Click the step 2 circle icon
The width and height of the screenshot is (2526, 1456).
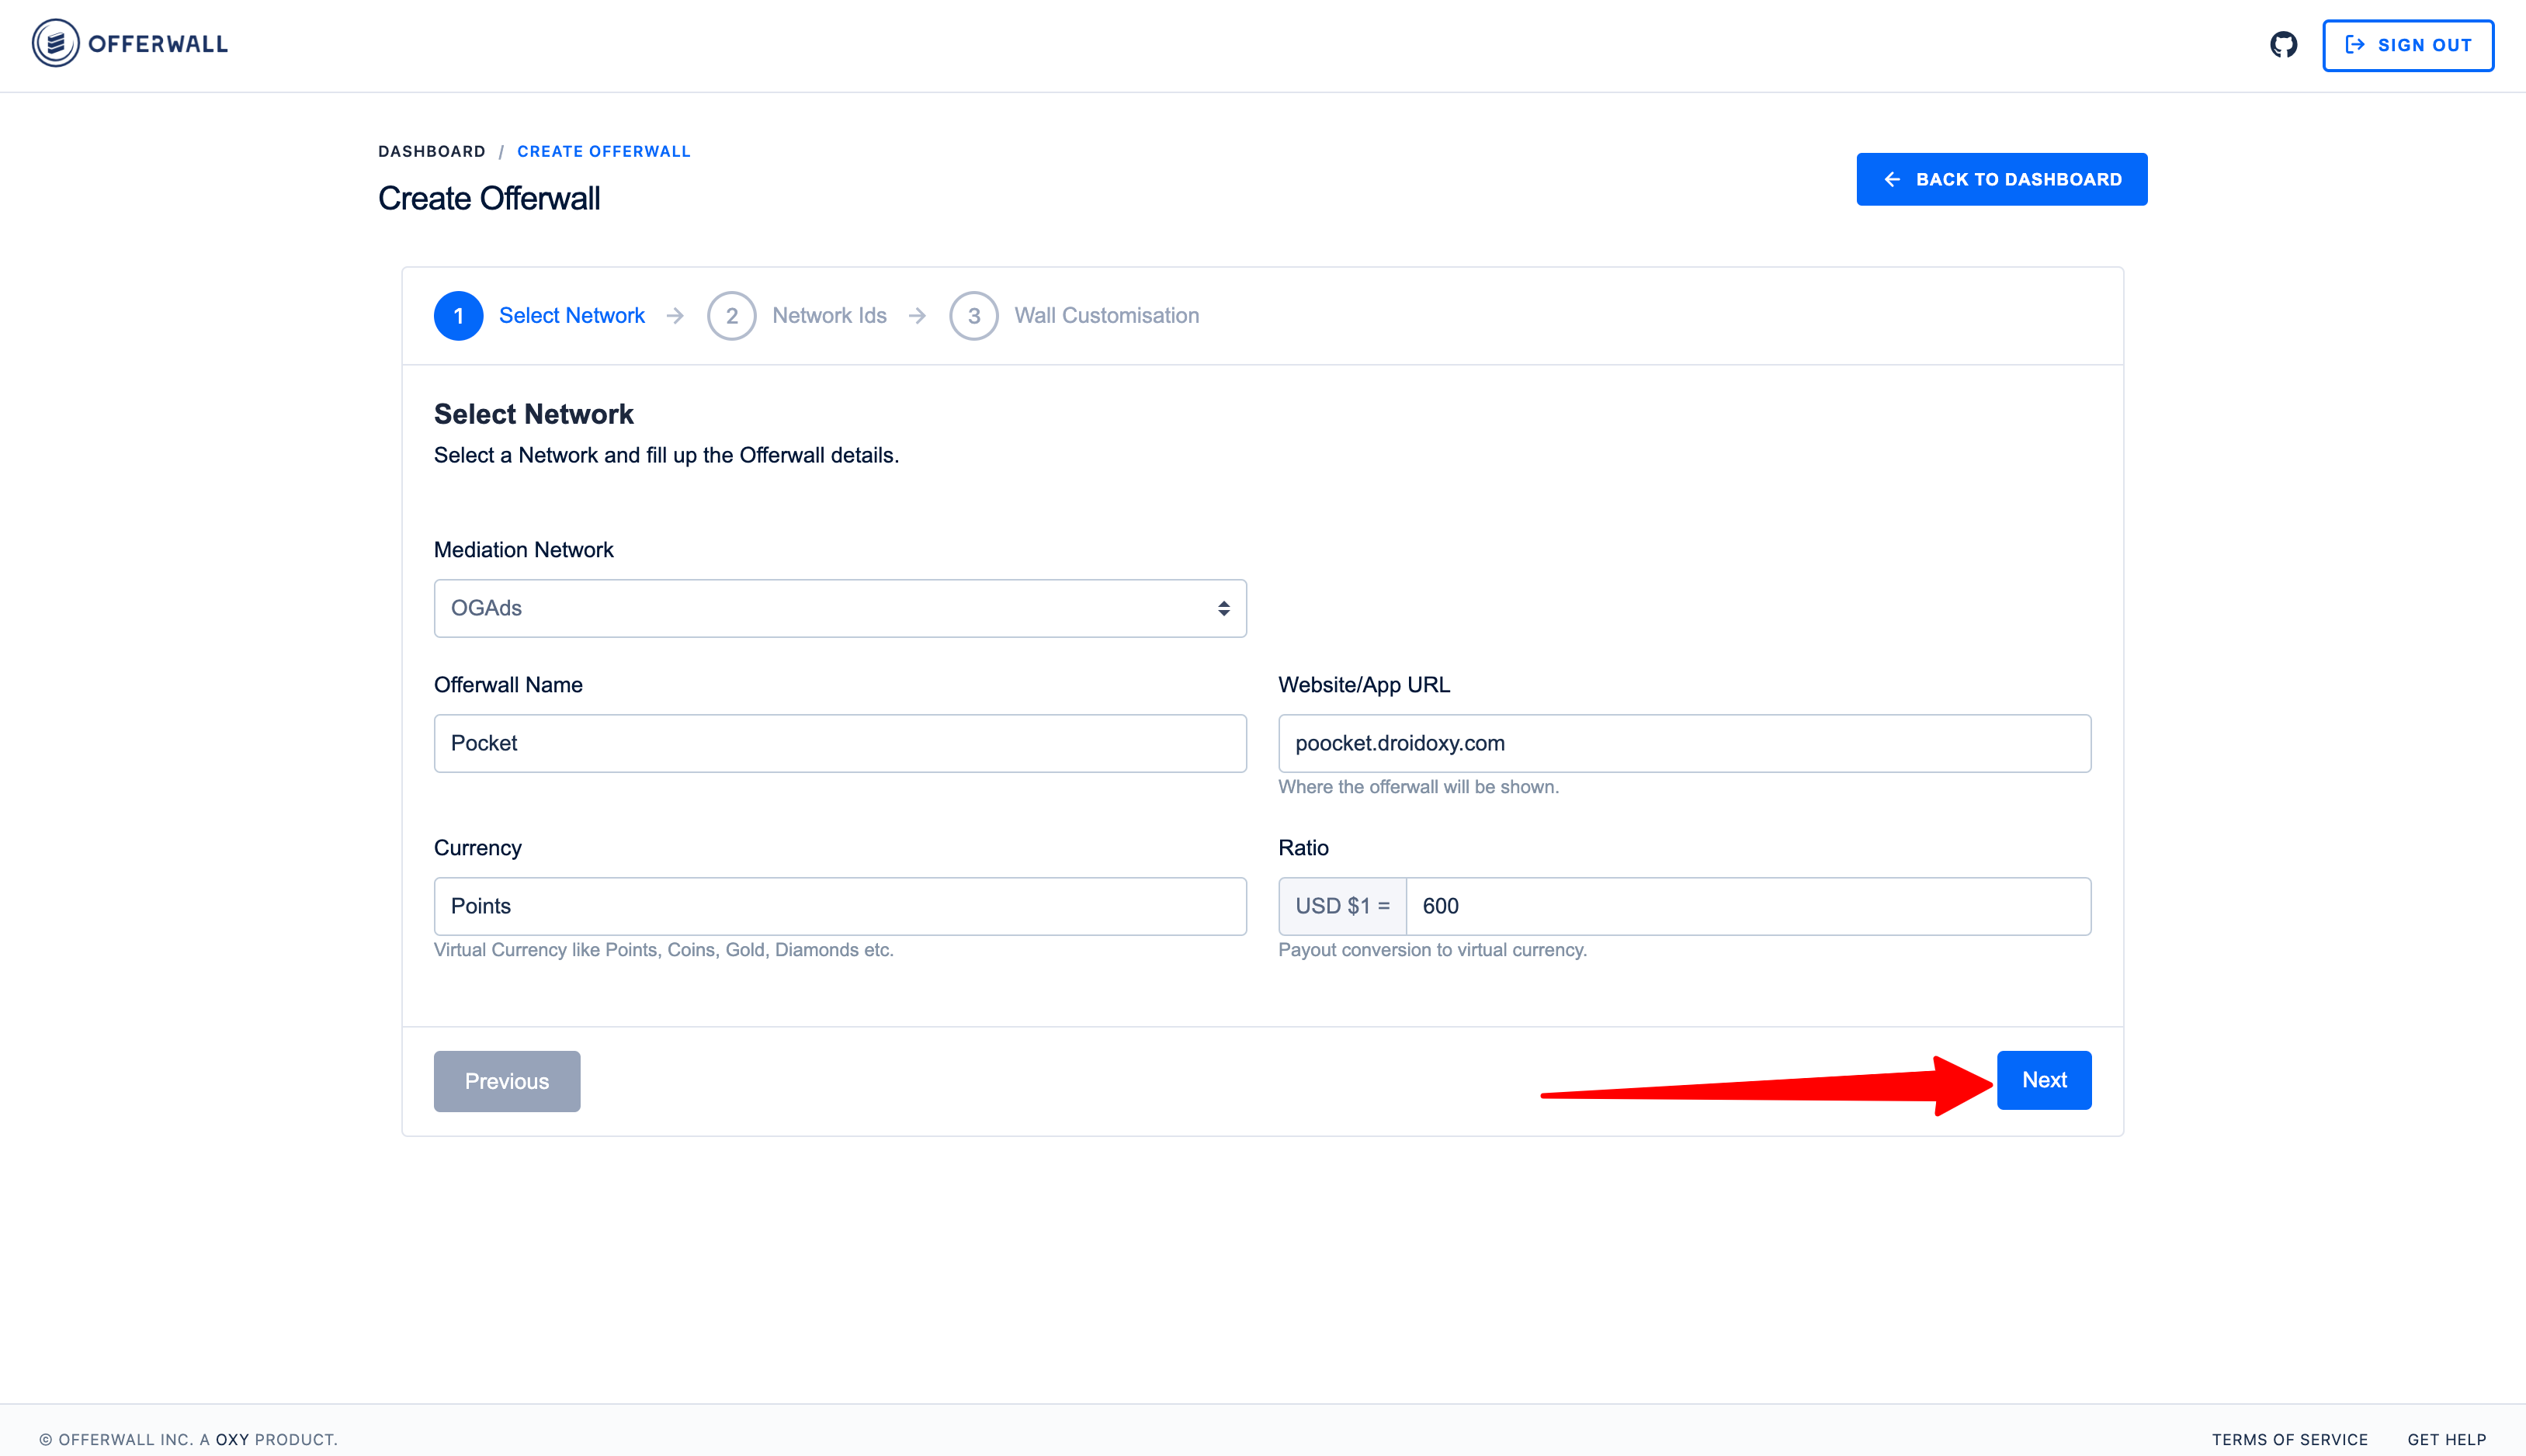pos(731,316)
